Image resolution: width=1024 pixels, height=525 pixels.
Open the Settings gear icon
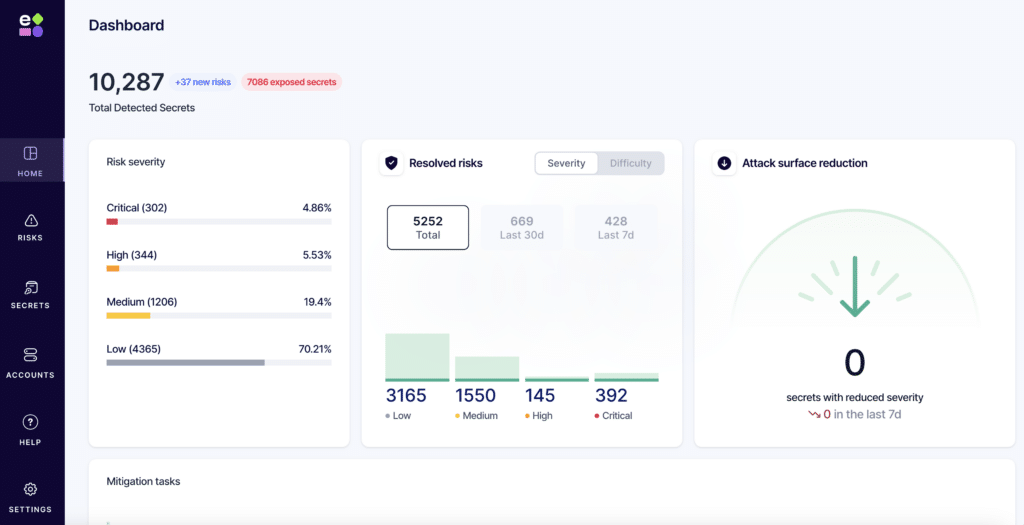tap(30, 489)
